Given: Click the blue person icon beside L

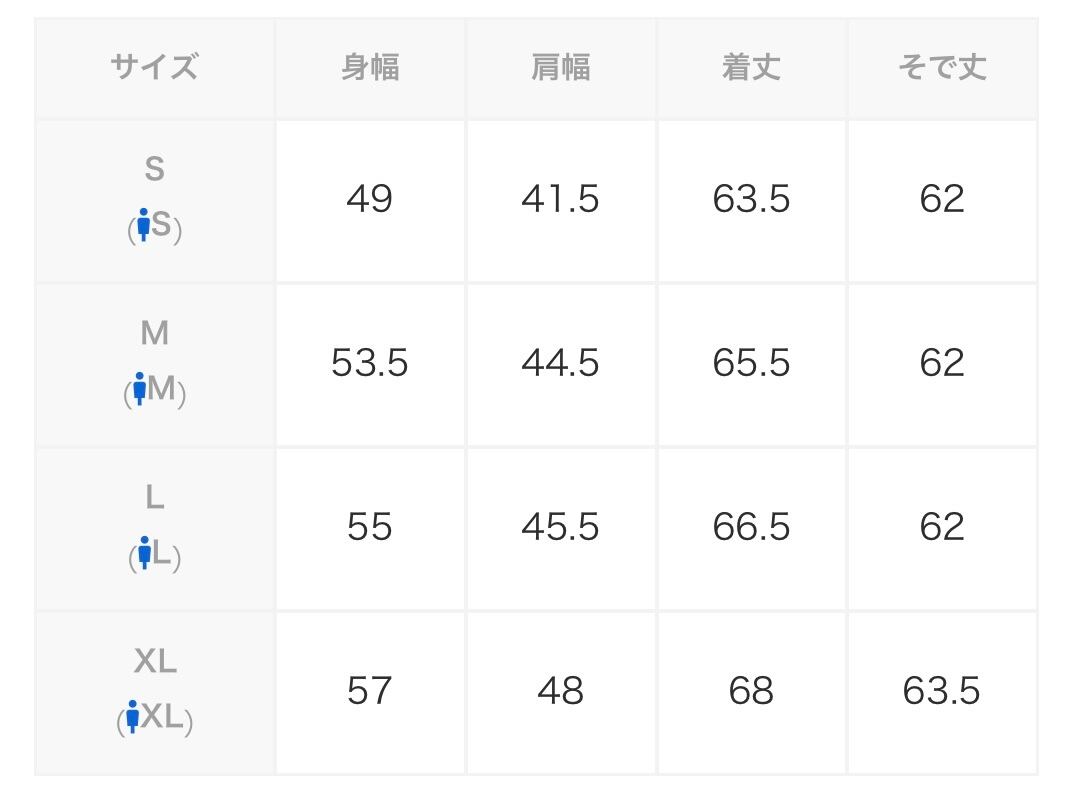Looking at the screenshot, I should (x=144, y=554).
